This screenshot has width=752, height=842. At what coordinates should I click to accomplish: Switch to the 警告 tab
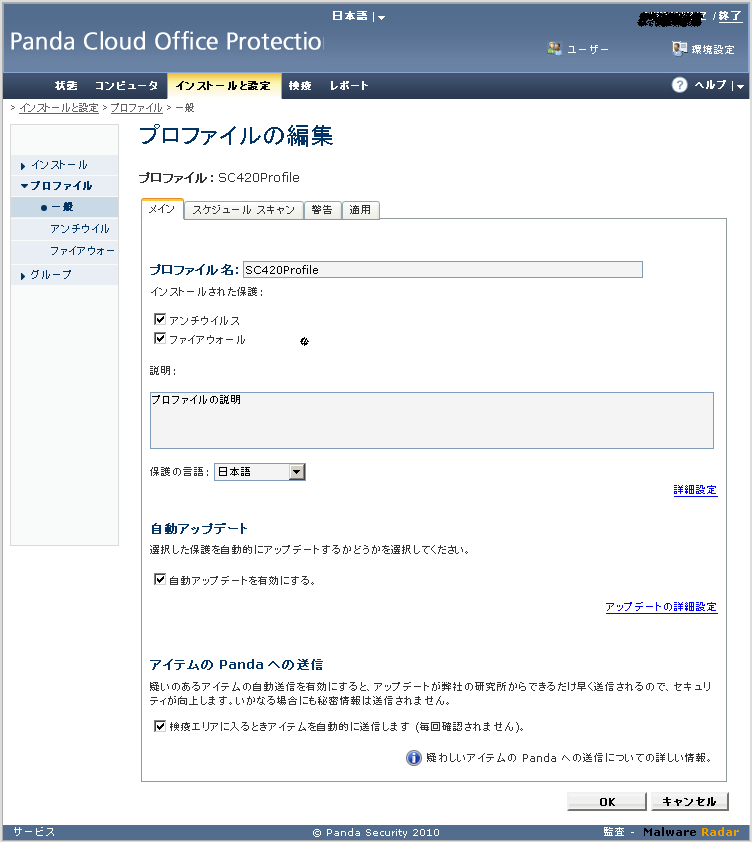[x=322, y=210]
